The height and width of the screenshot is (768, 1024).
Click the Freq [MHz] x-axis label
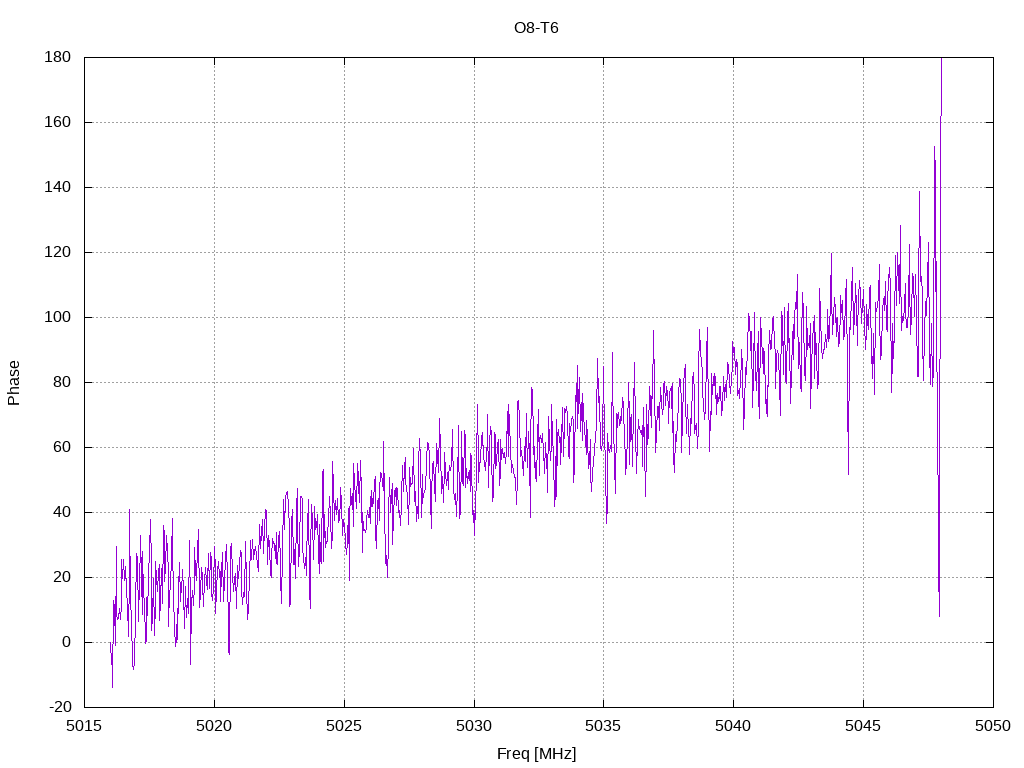(536, 754)
